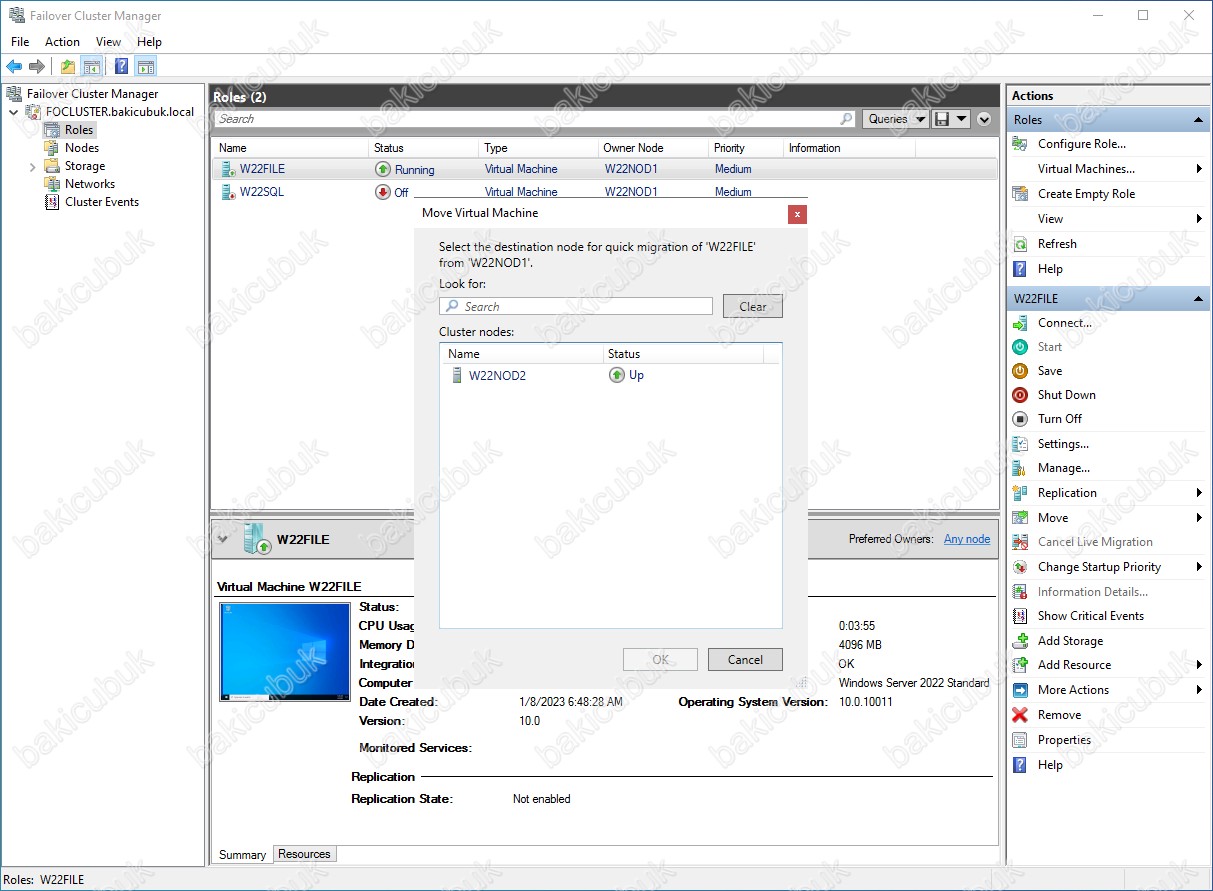Click the Forward arrow in the toolbar
The height and width of the screenshot is (891, 1213).
click(37, 67)
